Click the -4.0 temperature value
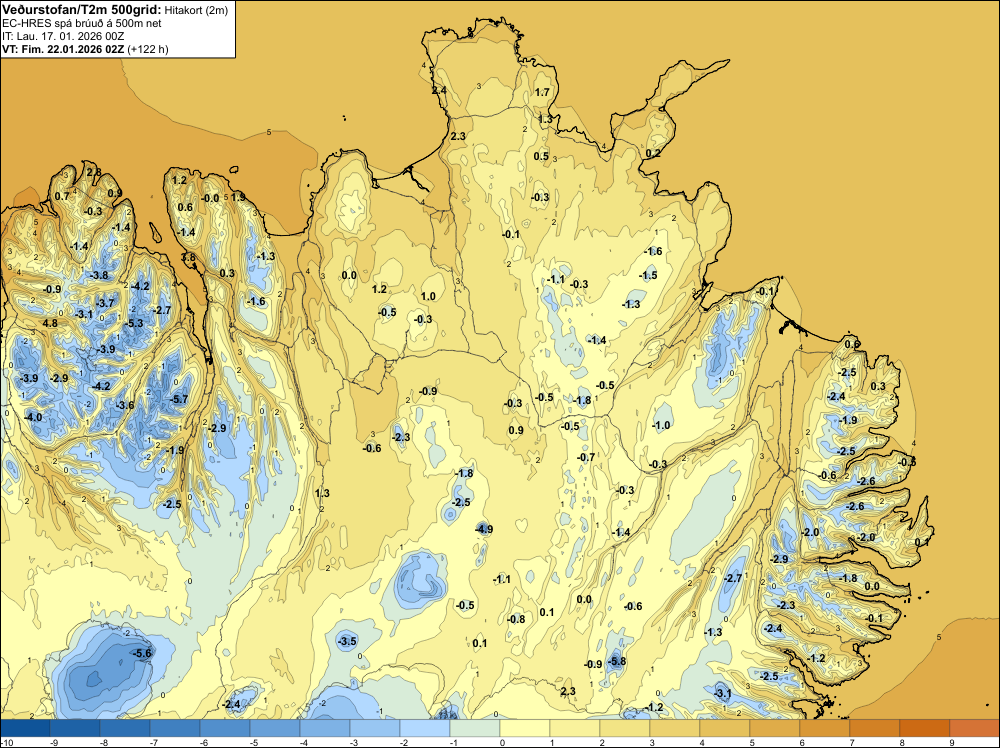This screenshot has width=1000, height=748. click(33, 418)
